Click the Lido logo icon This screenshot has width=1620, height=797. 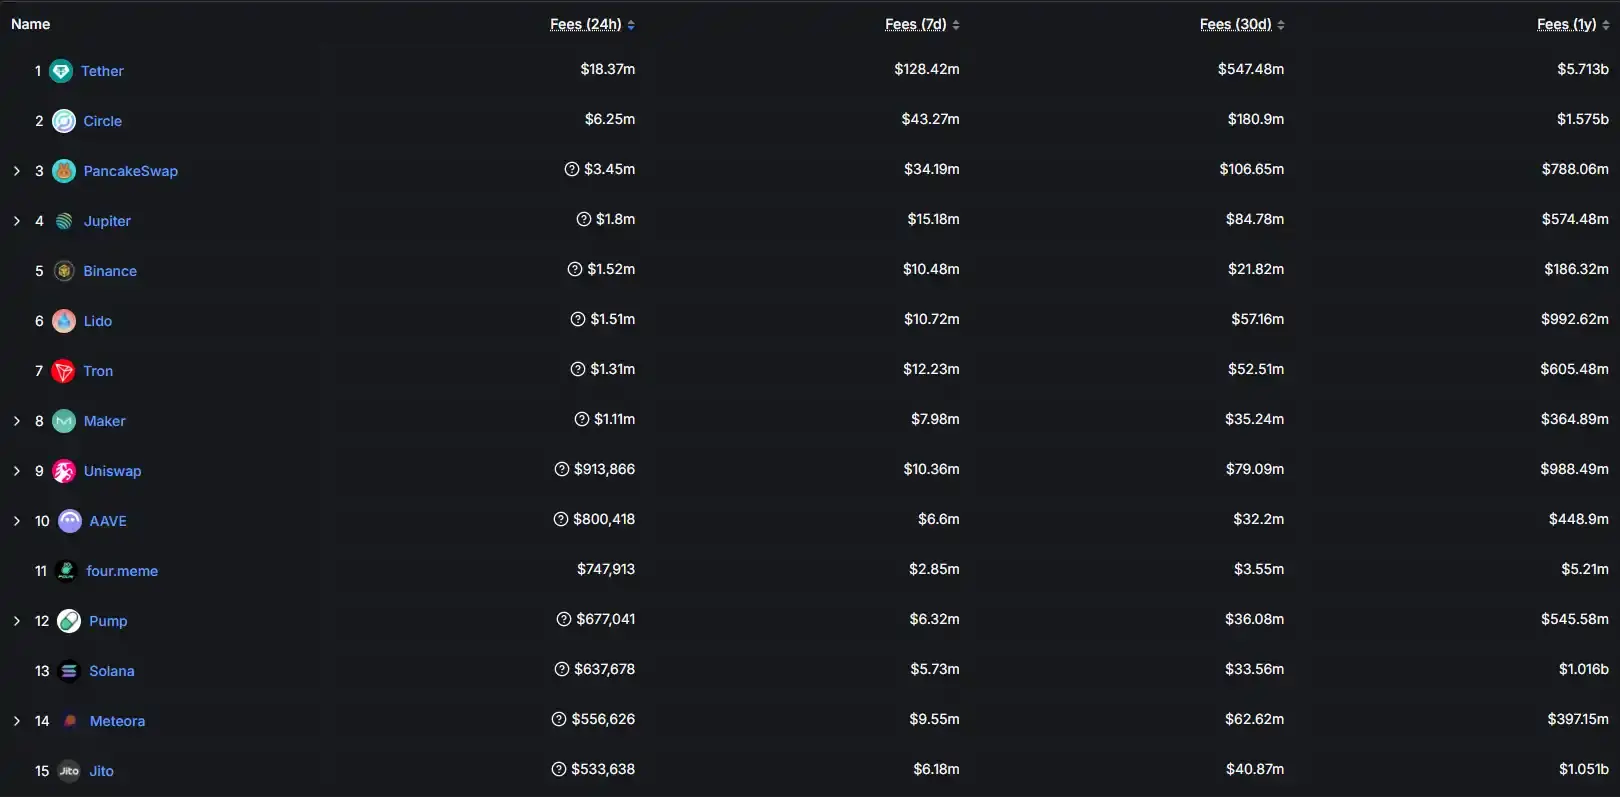pyautogui.click(x=64, y=321)
